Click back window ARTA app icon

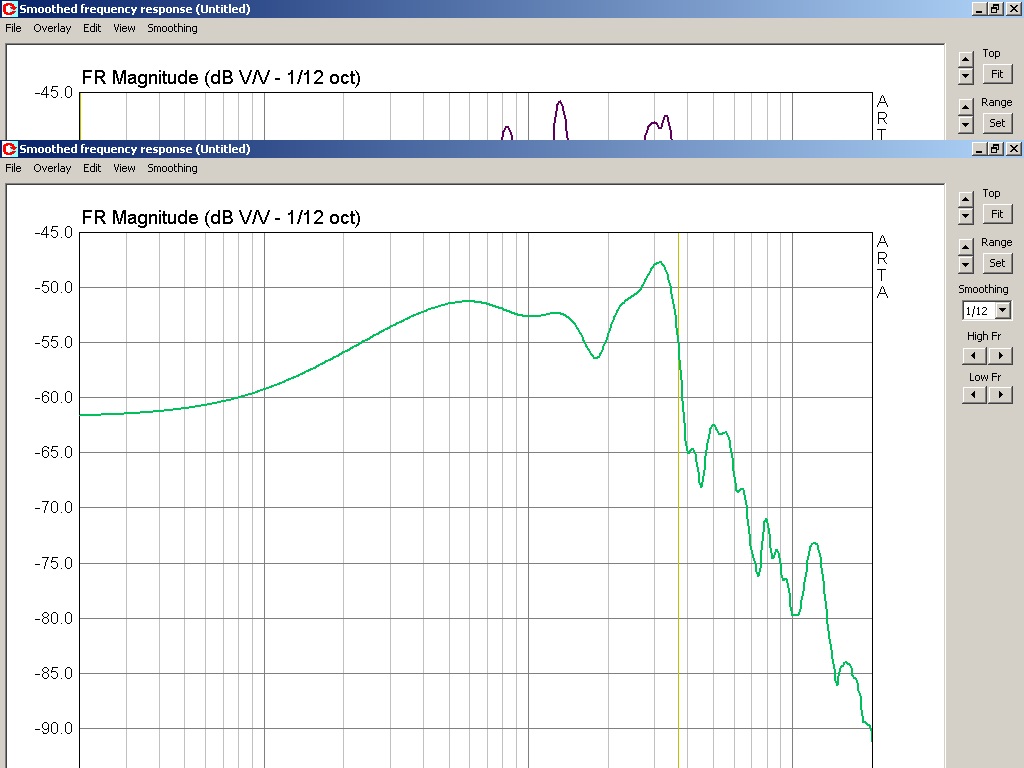[x=10, y=9]
